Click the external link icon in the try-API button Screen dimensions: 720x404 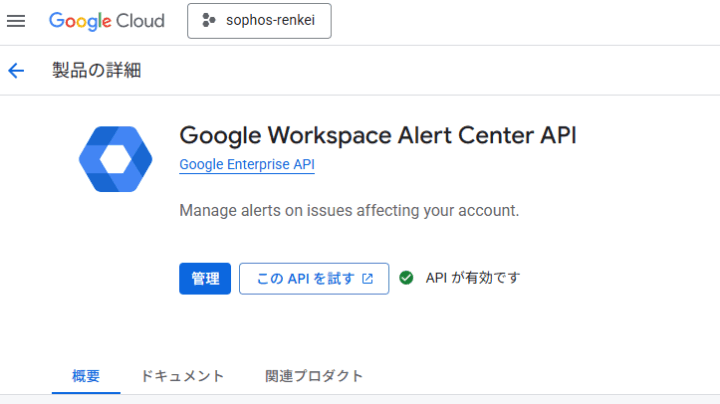[x=368, y=279]
